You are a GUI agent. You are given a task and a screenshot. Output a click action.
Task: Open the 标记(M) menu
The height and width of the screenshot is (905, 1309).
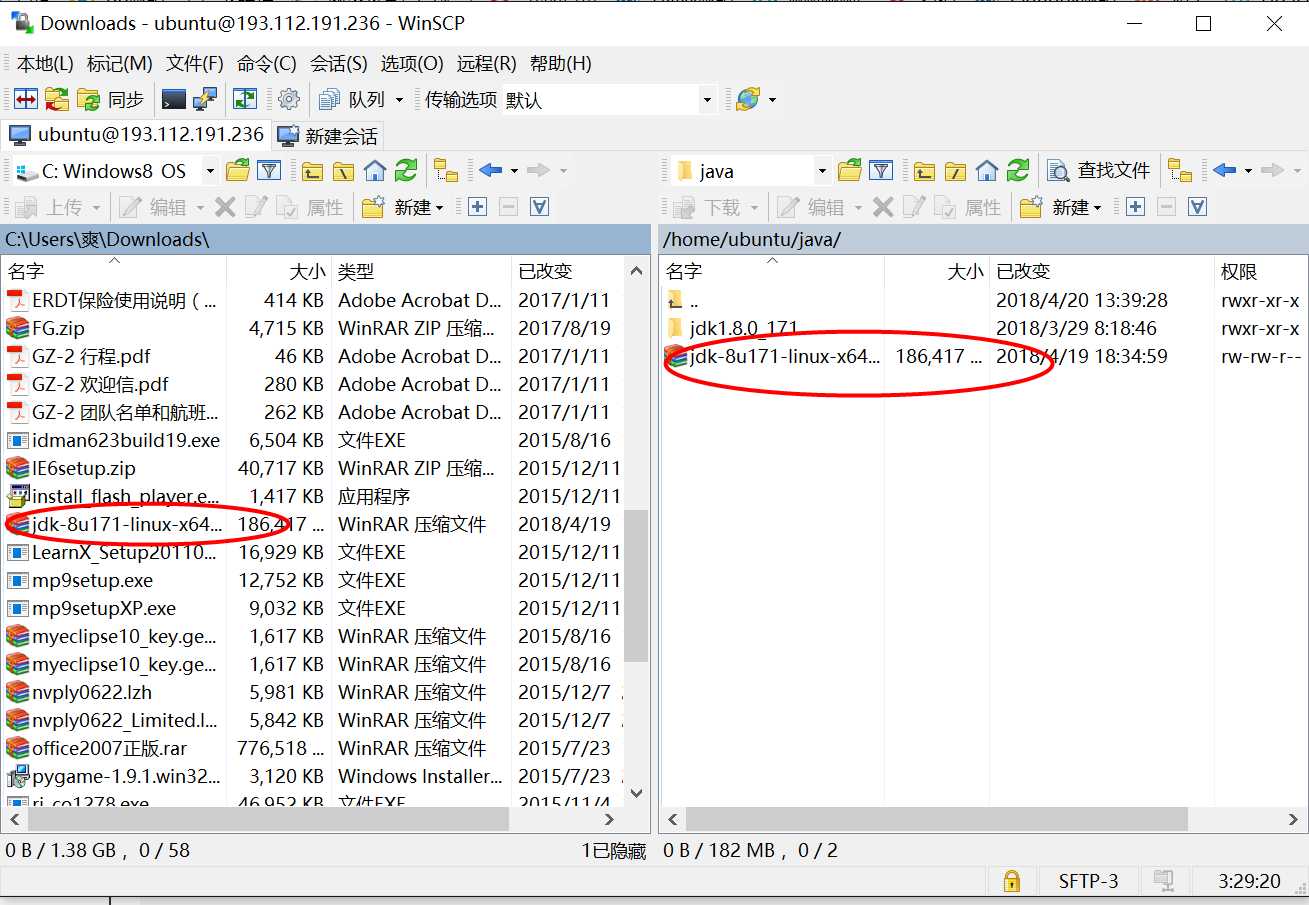pyautogui.click(x=120, y=63)
